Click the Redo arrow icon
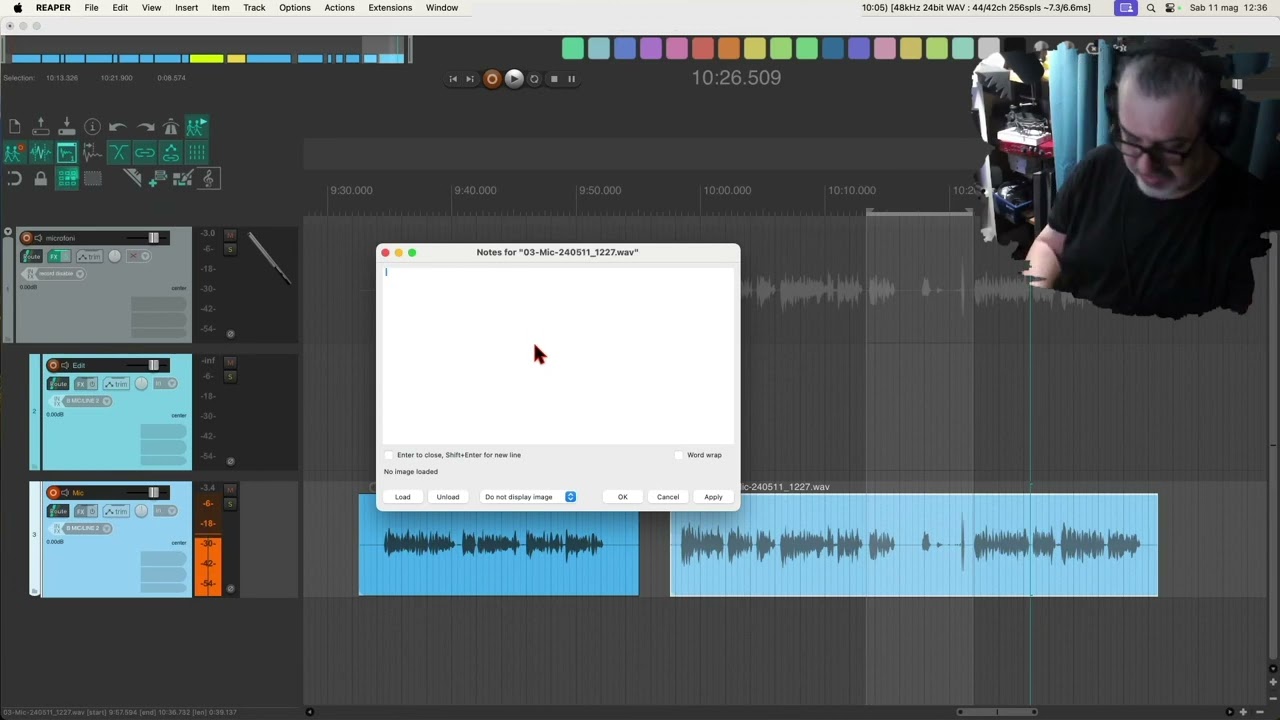 pos(145,126)
